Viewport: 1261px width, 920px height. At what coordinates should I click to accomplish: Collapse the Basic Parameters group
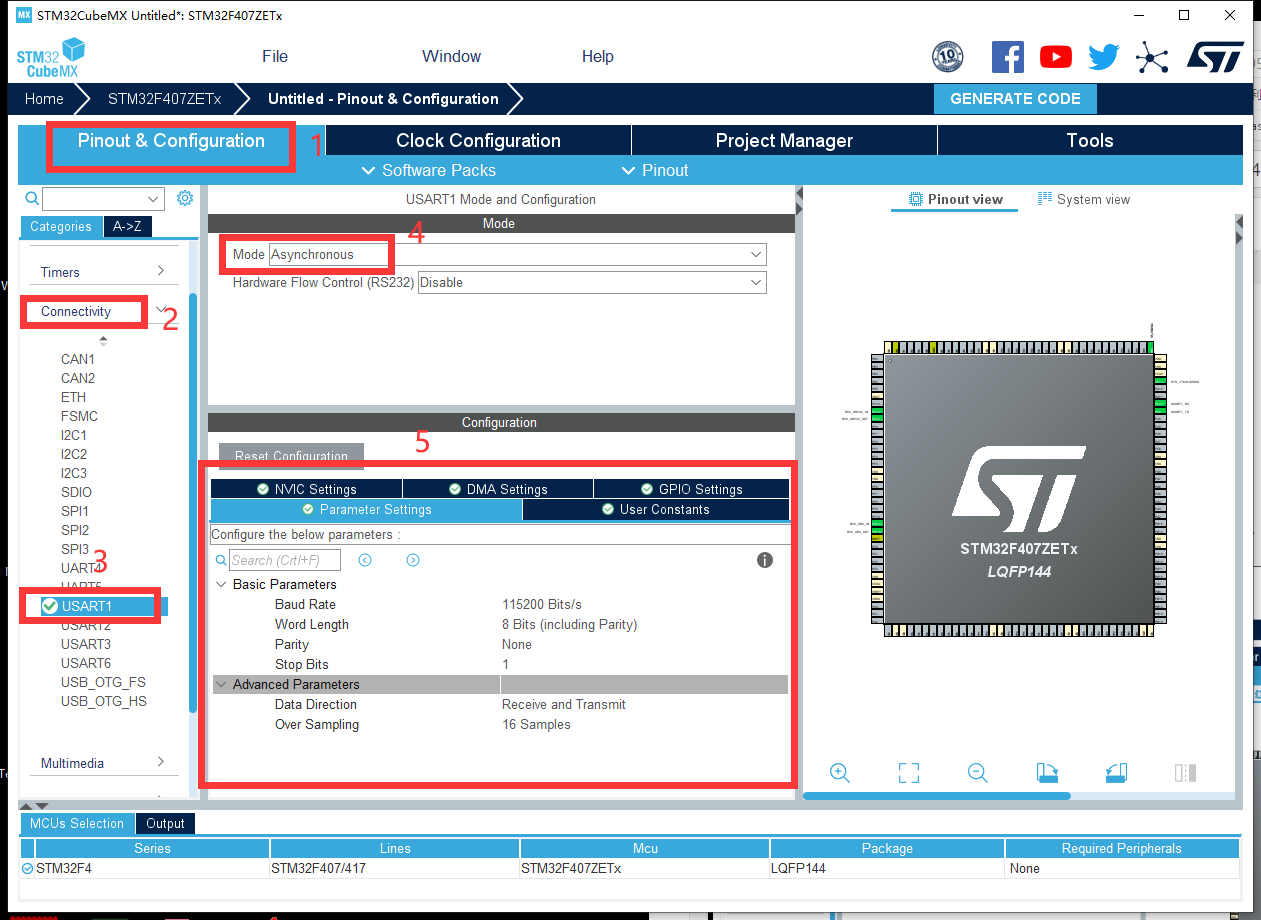(x=220, y=584)
